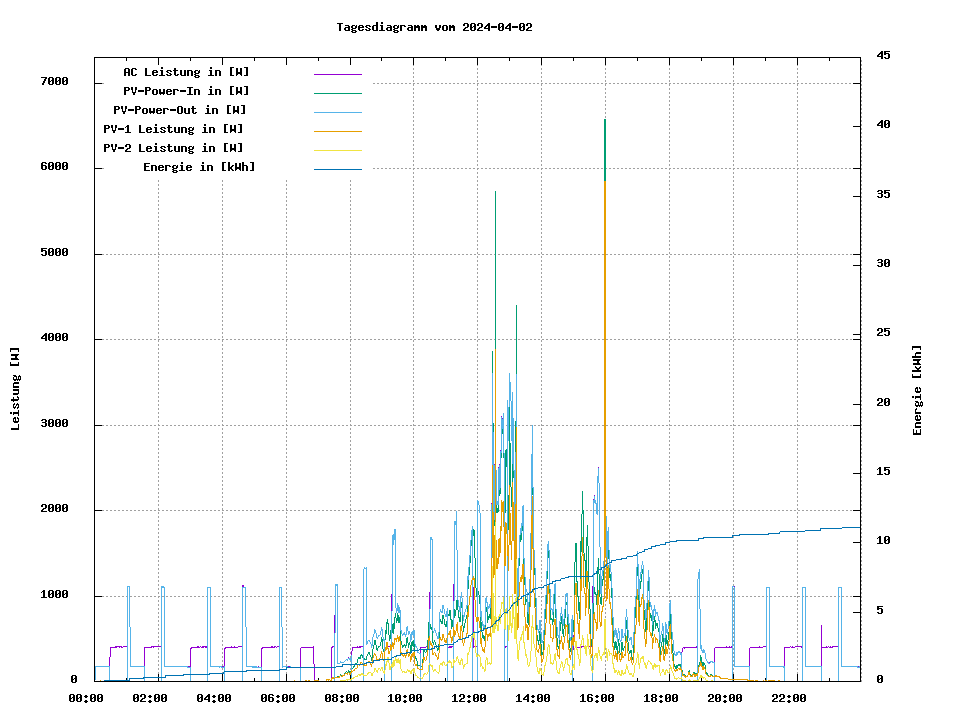Viewport: 960px width, 720px height.
Task: Click the 00:00 tick label on time axis
Action: [x=86, y=698]
